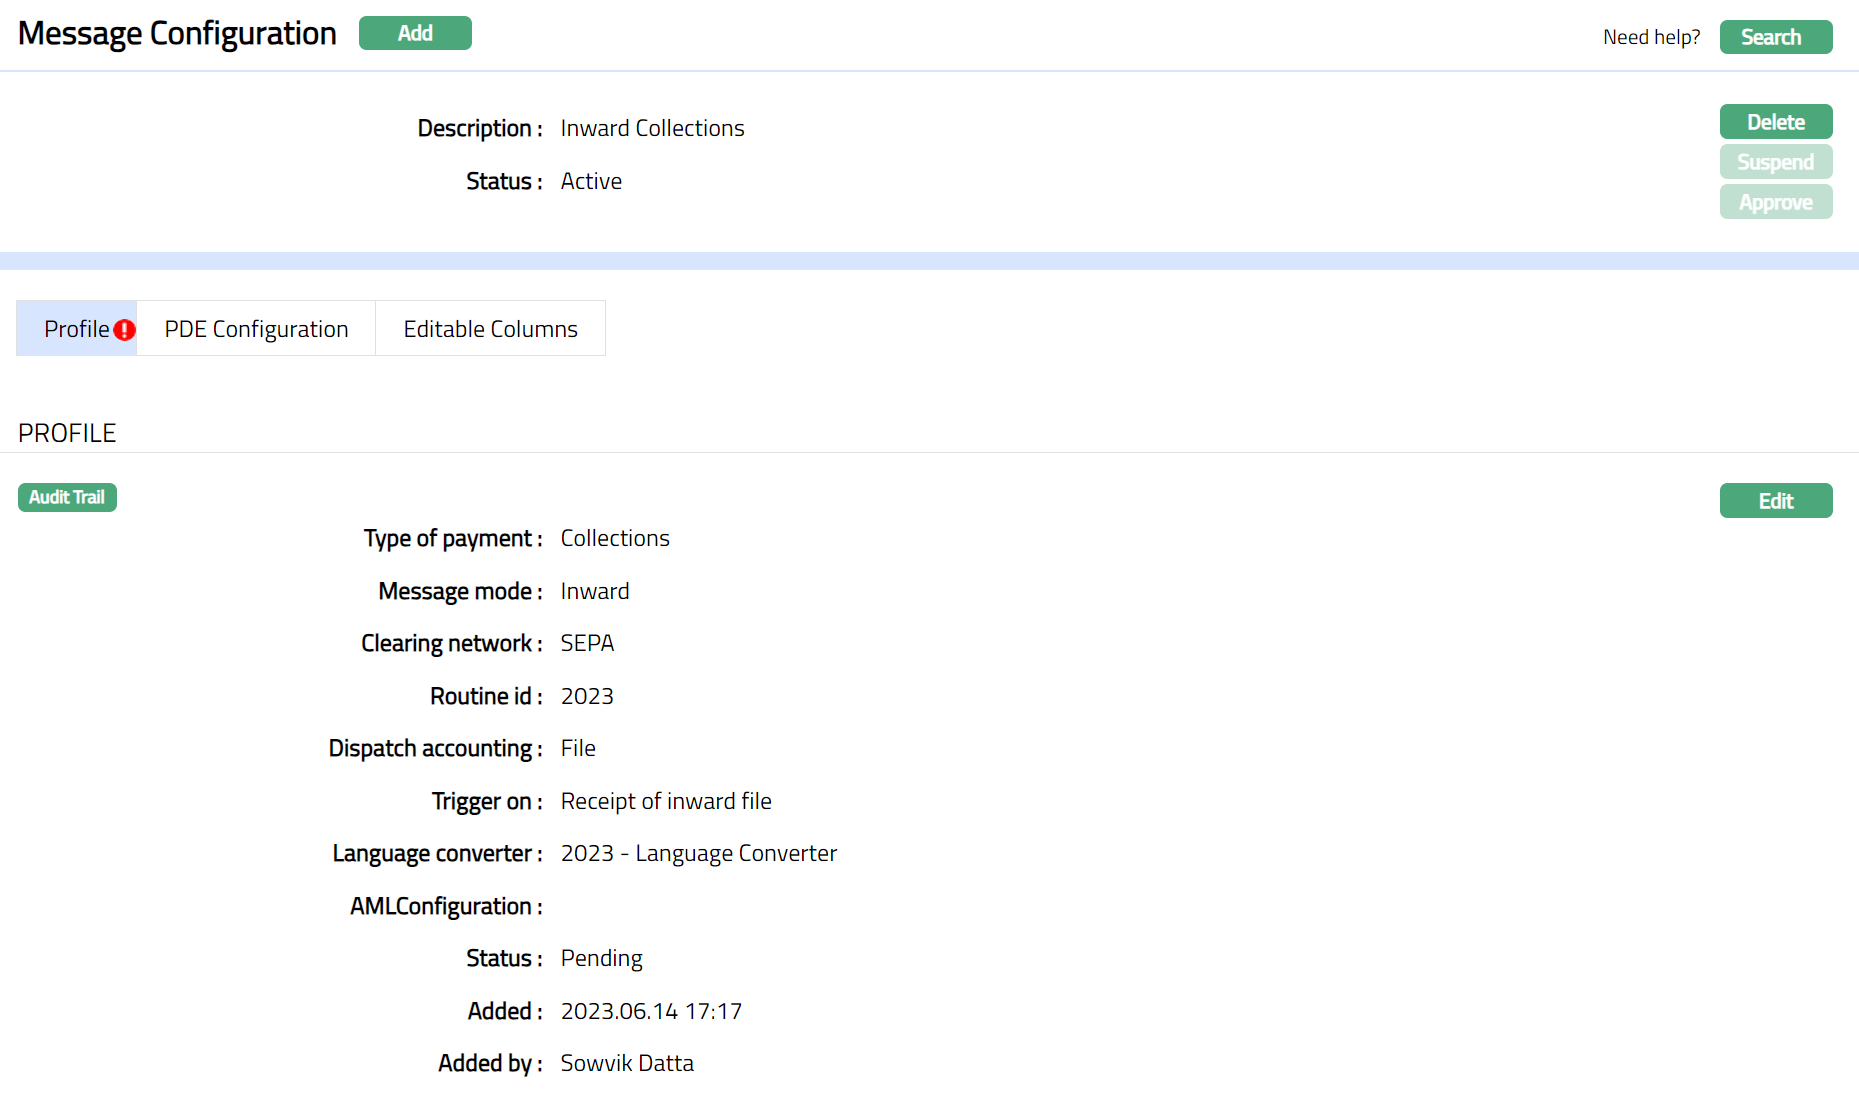This screenshot has width=1859, height=1117.
Task: Click the Pending status value
Action: 601,958
